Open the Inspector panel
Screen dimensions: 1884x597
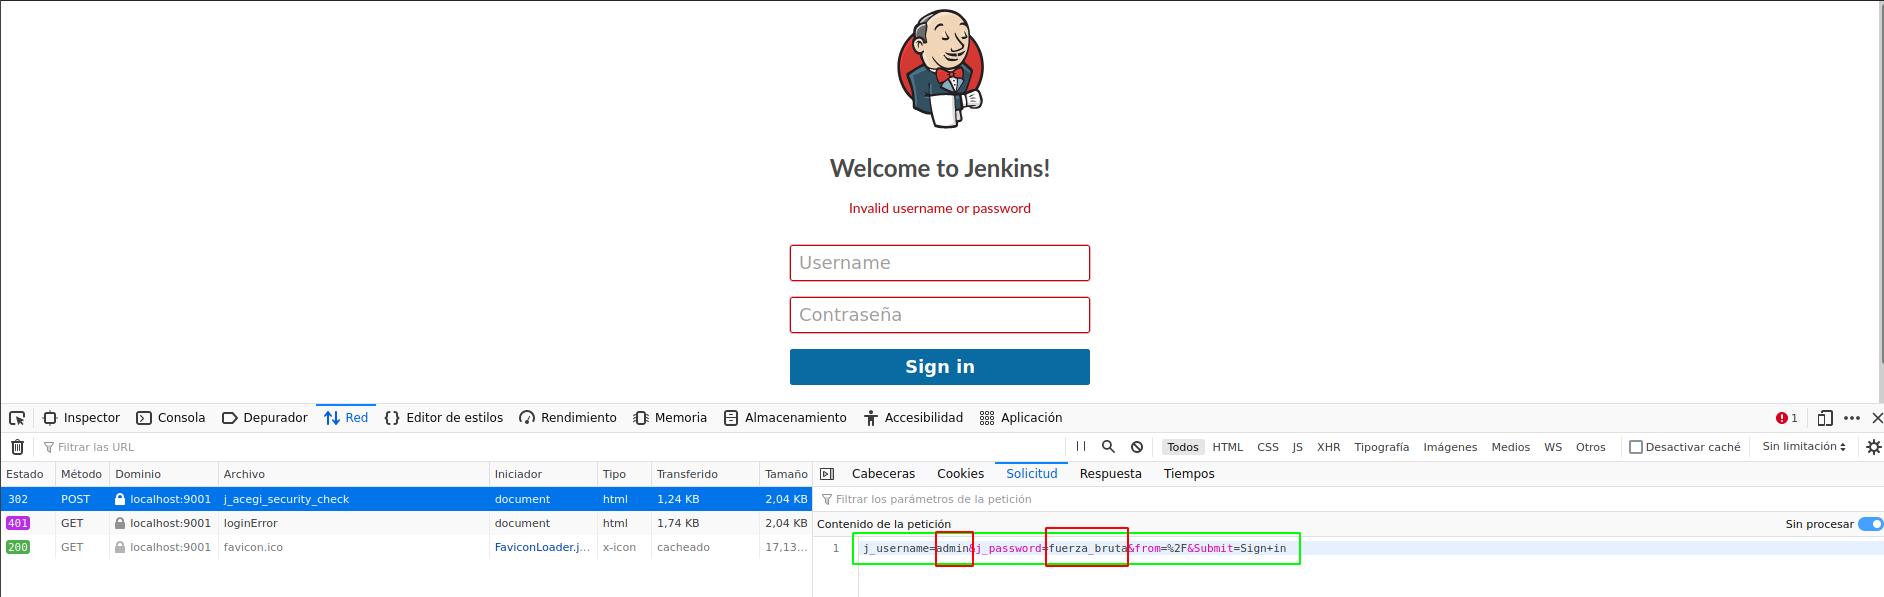coord(81,418)
